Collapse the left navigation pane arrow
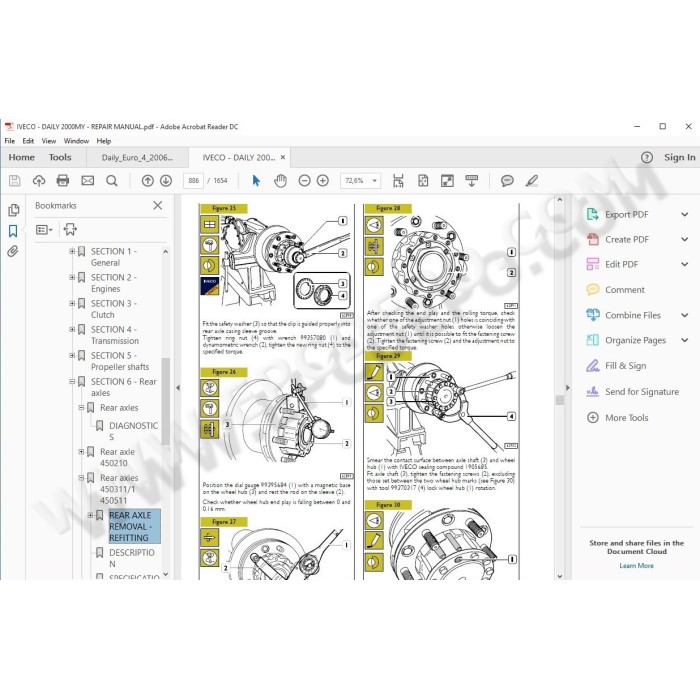 178,388
